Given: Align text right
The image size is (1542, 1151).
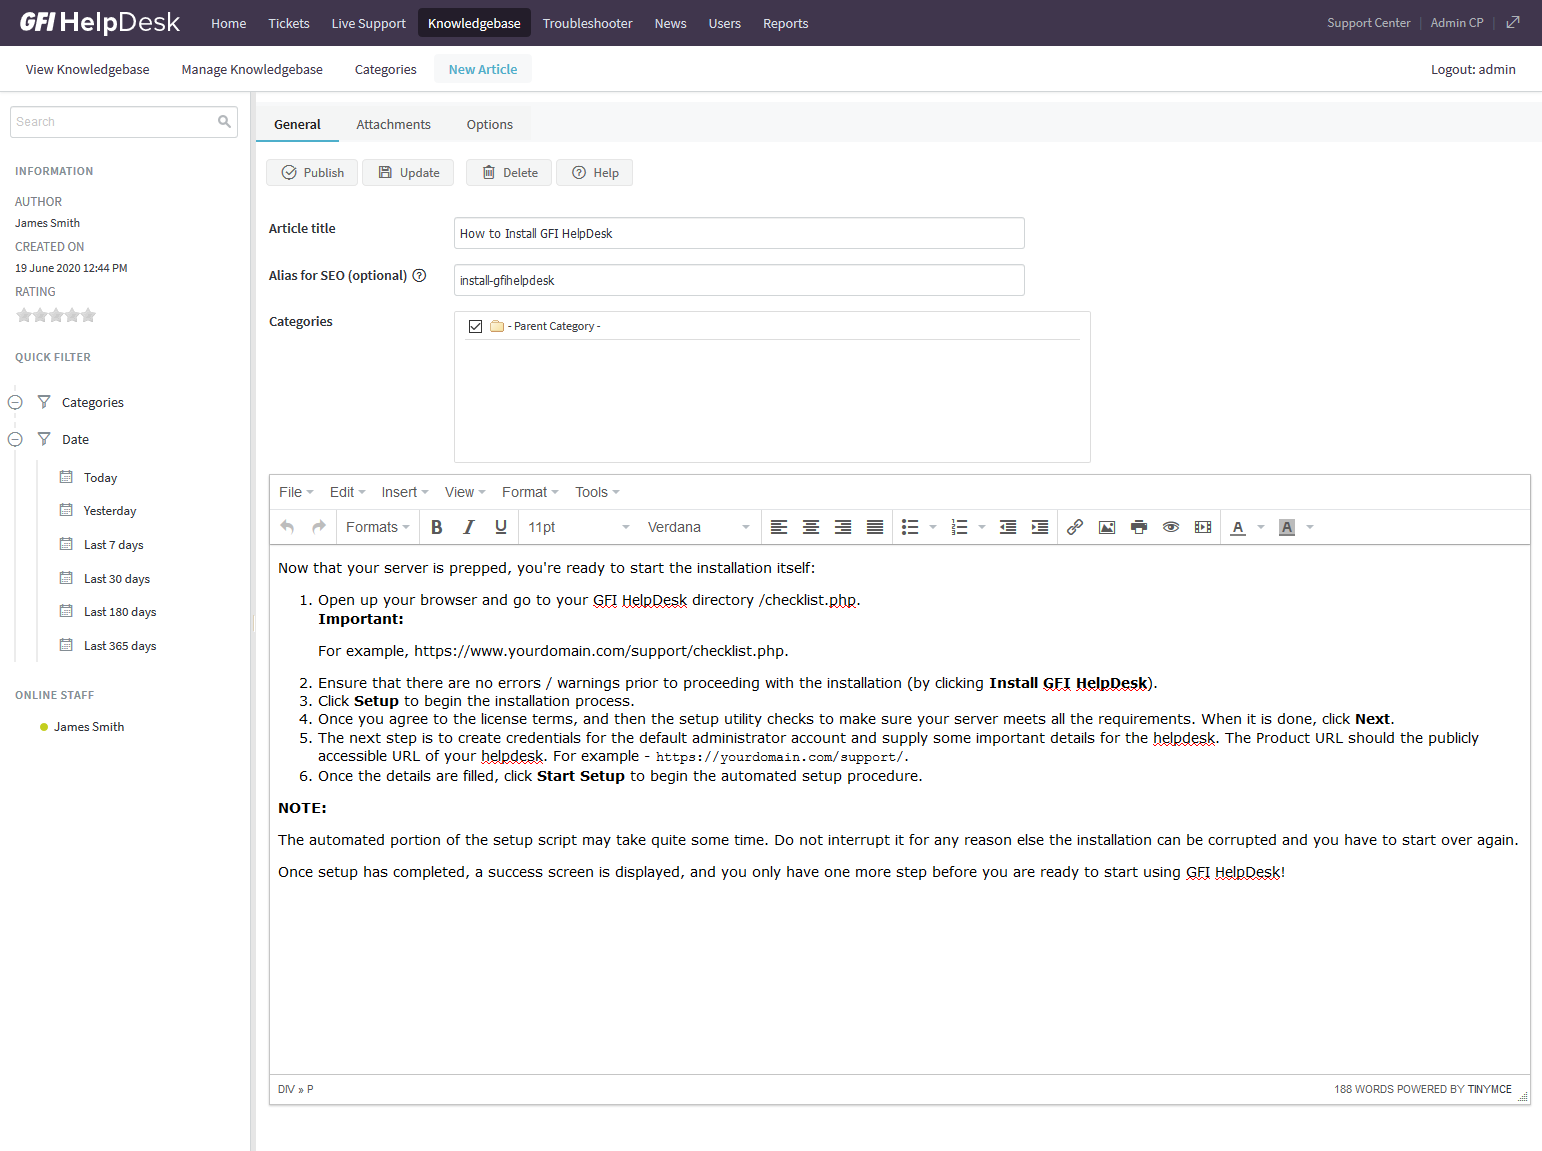Looking at the screenshot, I should click(x=843, y=527).
